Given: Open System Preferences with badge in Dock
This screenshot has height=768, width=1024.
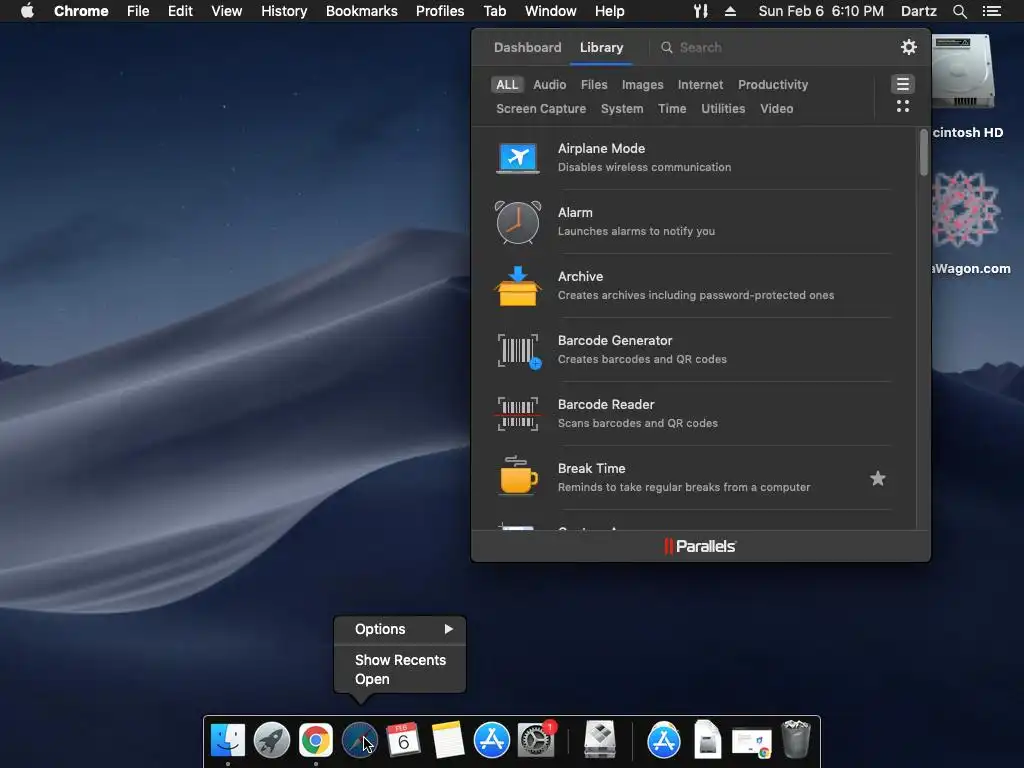Looking at the screenshot, I should 536,741.
